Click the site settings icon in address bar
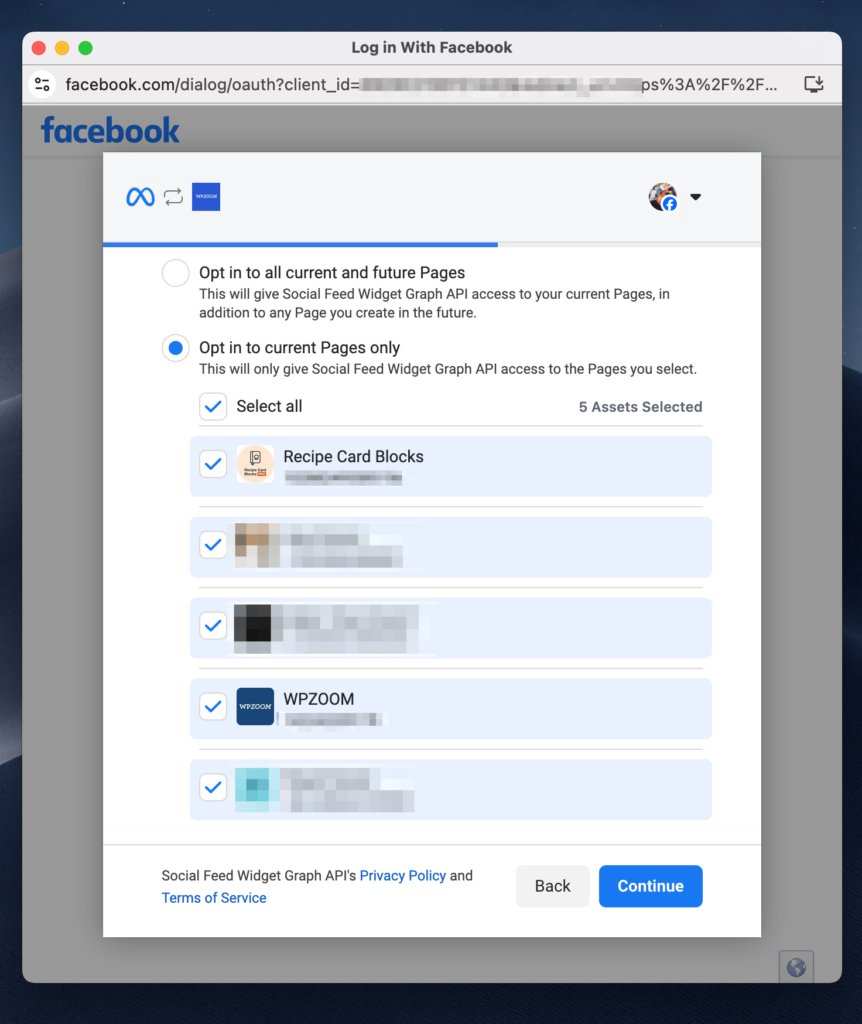This screenshot has height=1024, width=862. coord(42,84)
